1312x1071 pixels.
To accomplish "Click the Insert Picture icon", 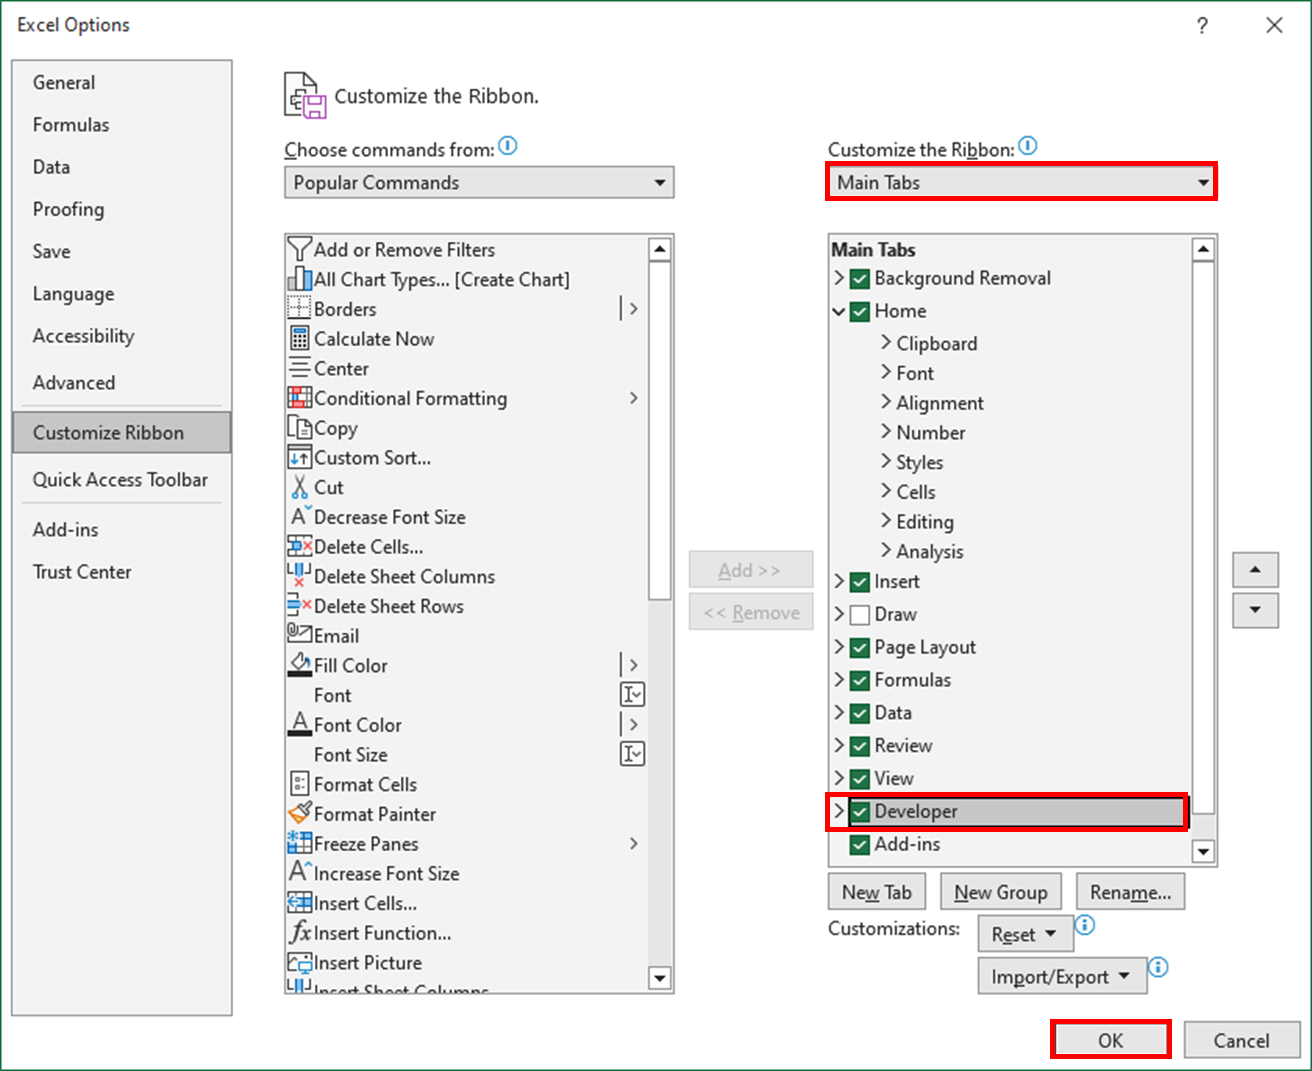I will pos(299,962).
